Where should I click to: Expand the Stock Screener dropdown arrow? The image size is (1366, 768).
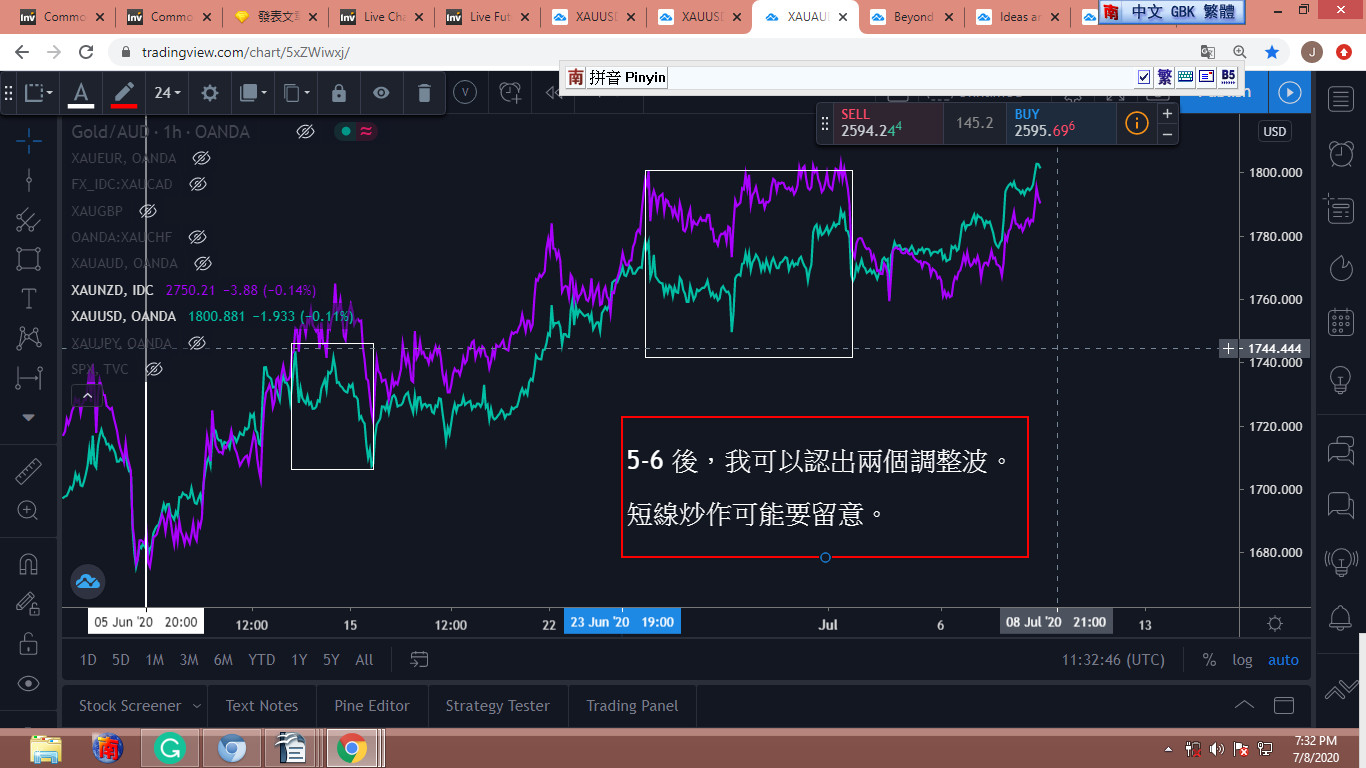point(197,706)
